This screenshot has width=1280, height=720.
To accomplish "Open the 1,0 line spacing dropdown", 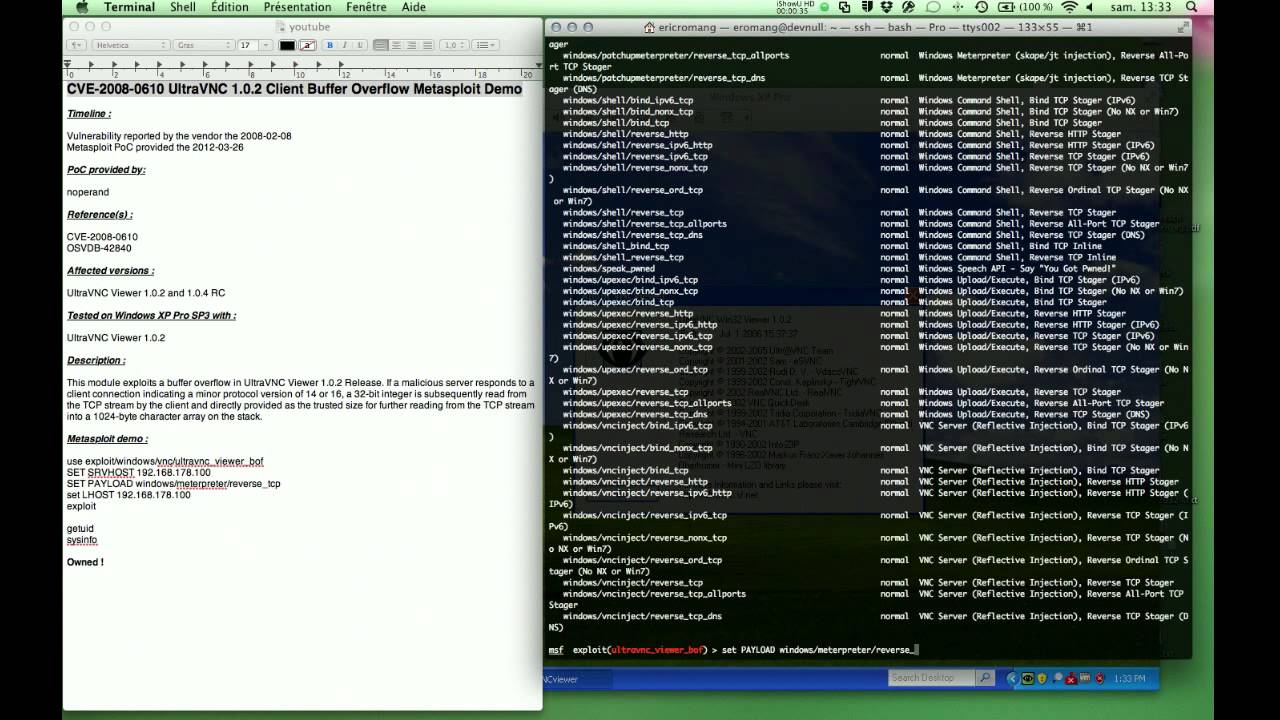I will pyautogui.click(x=454, y=45).
